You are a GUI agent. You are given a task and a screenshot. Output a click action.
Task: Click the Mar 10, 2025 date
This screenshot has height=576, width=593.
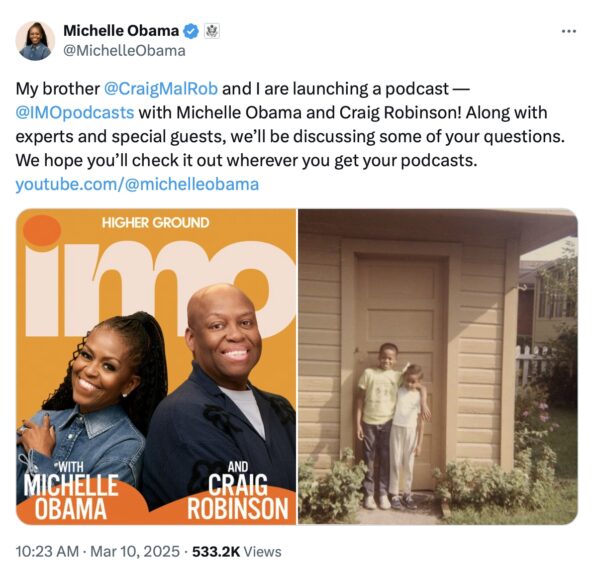(x=135, y=551)
